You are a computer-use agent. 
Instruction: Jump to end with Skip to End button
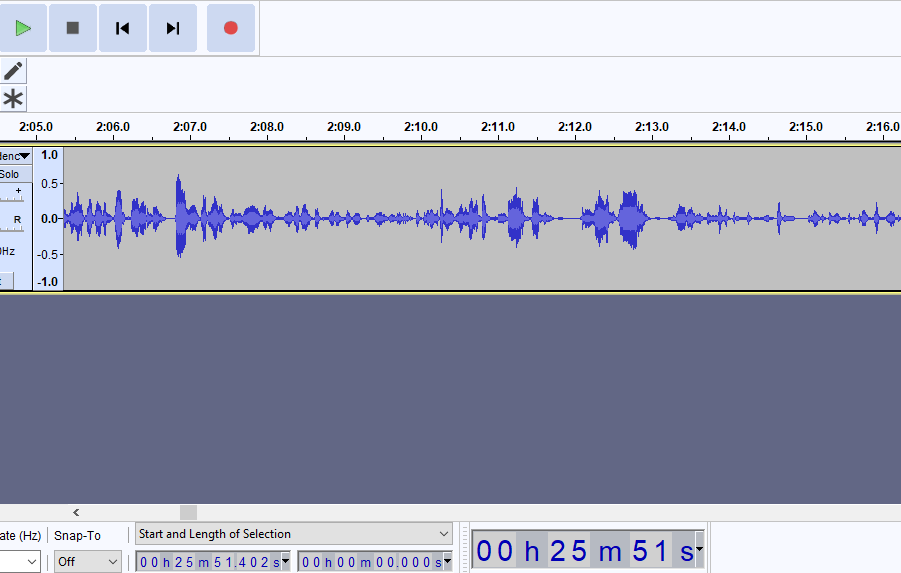[x=172, y=28]
